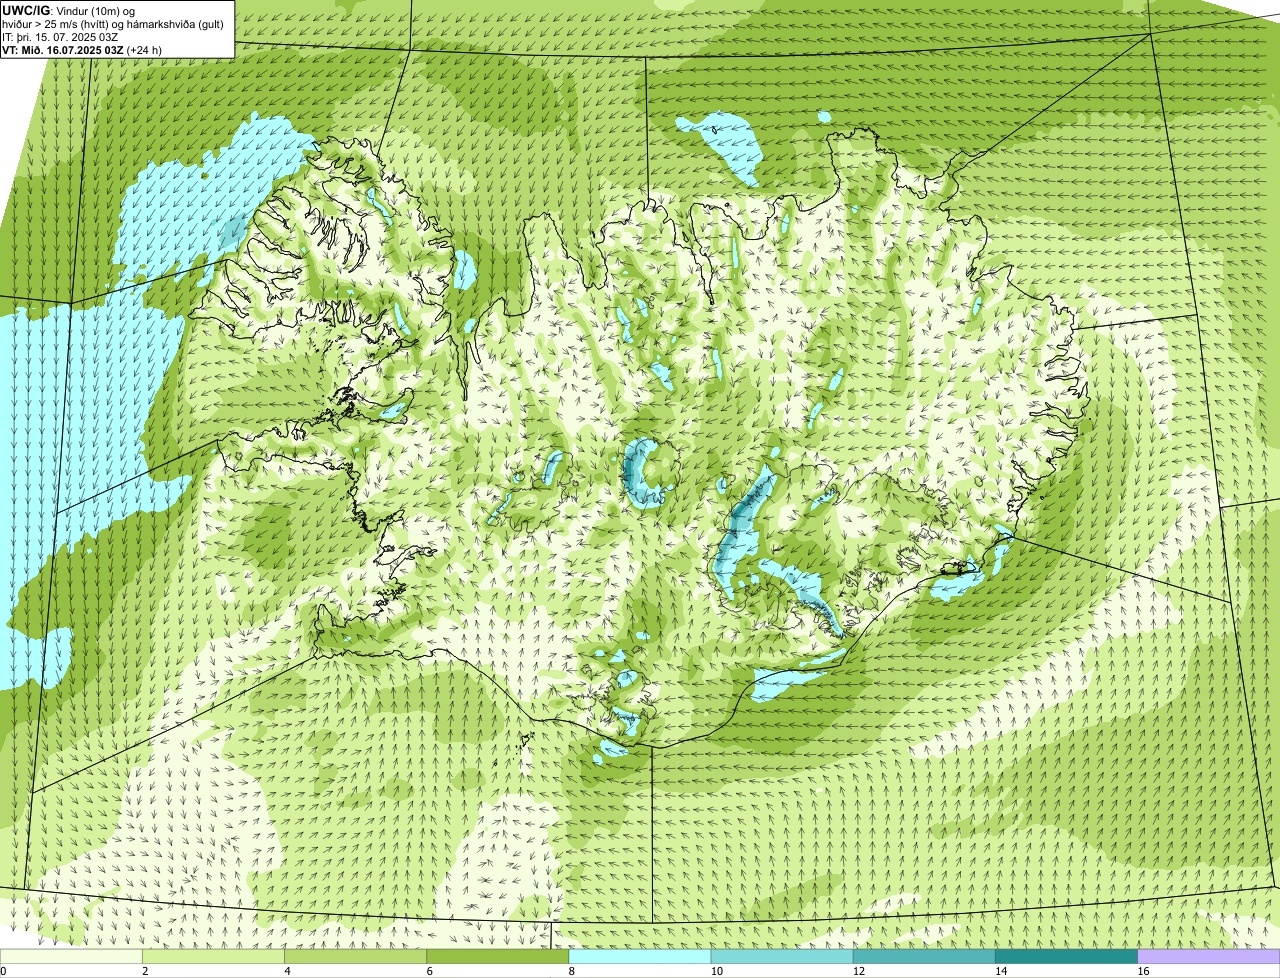Click the 'IT: þri. 15. 07. 2025 03Z' line
This screenshot has height=978, width=1280.
point(61,36)
